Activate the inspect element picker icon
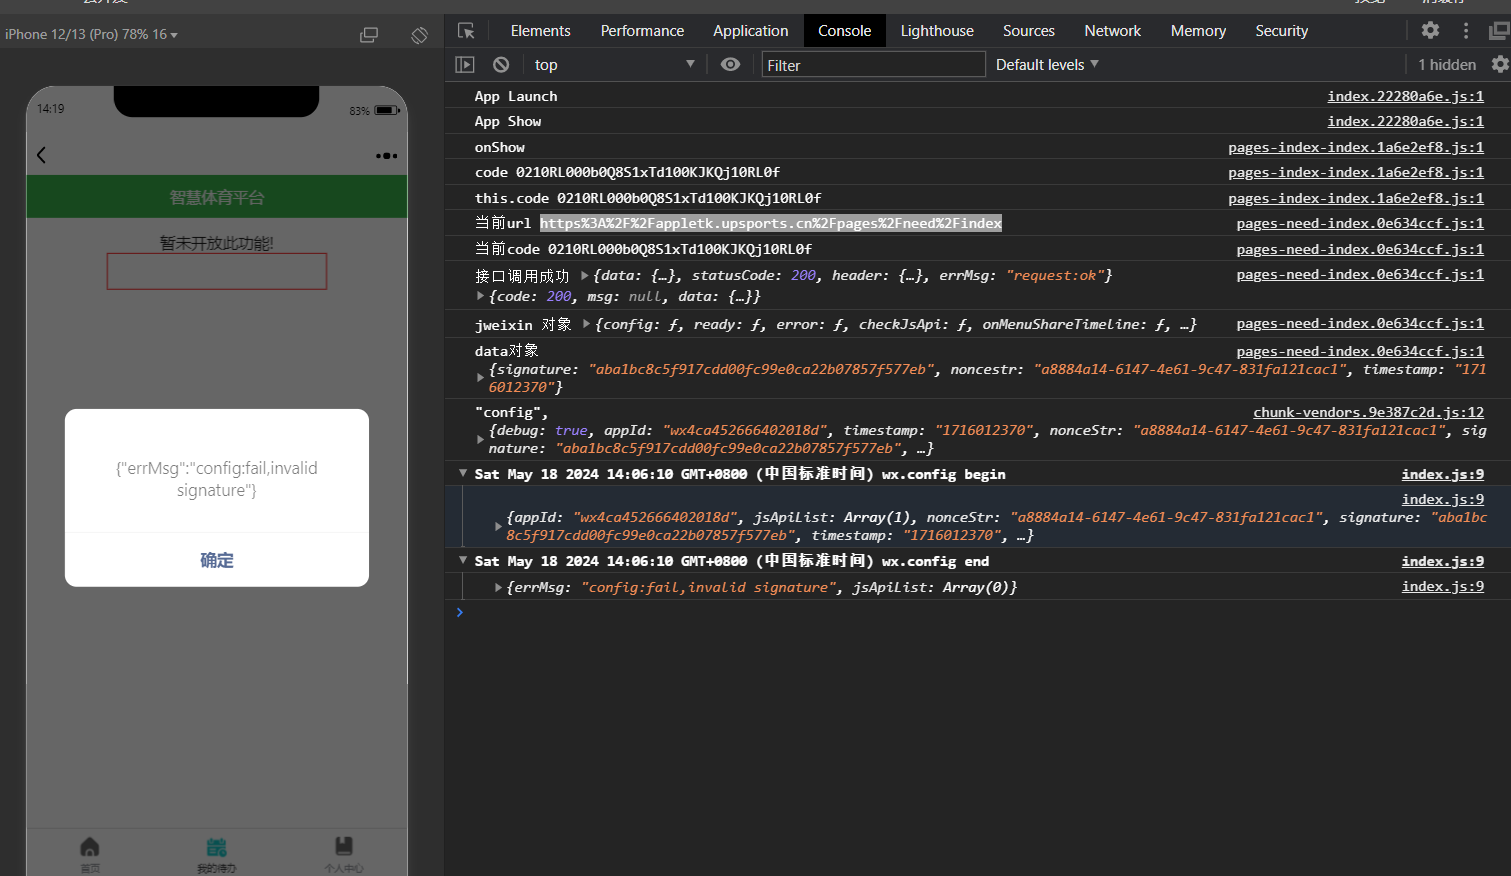The width and height of the screenshot is (1511, 876). pyautogui.click(x=466, y=31)
